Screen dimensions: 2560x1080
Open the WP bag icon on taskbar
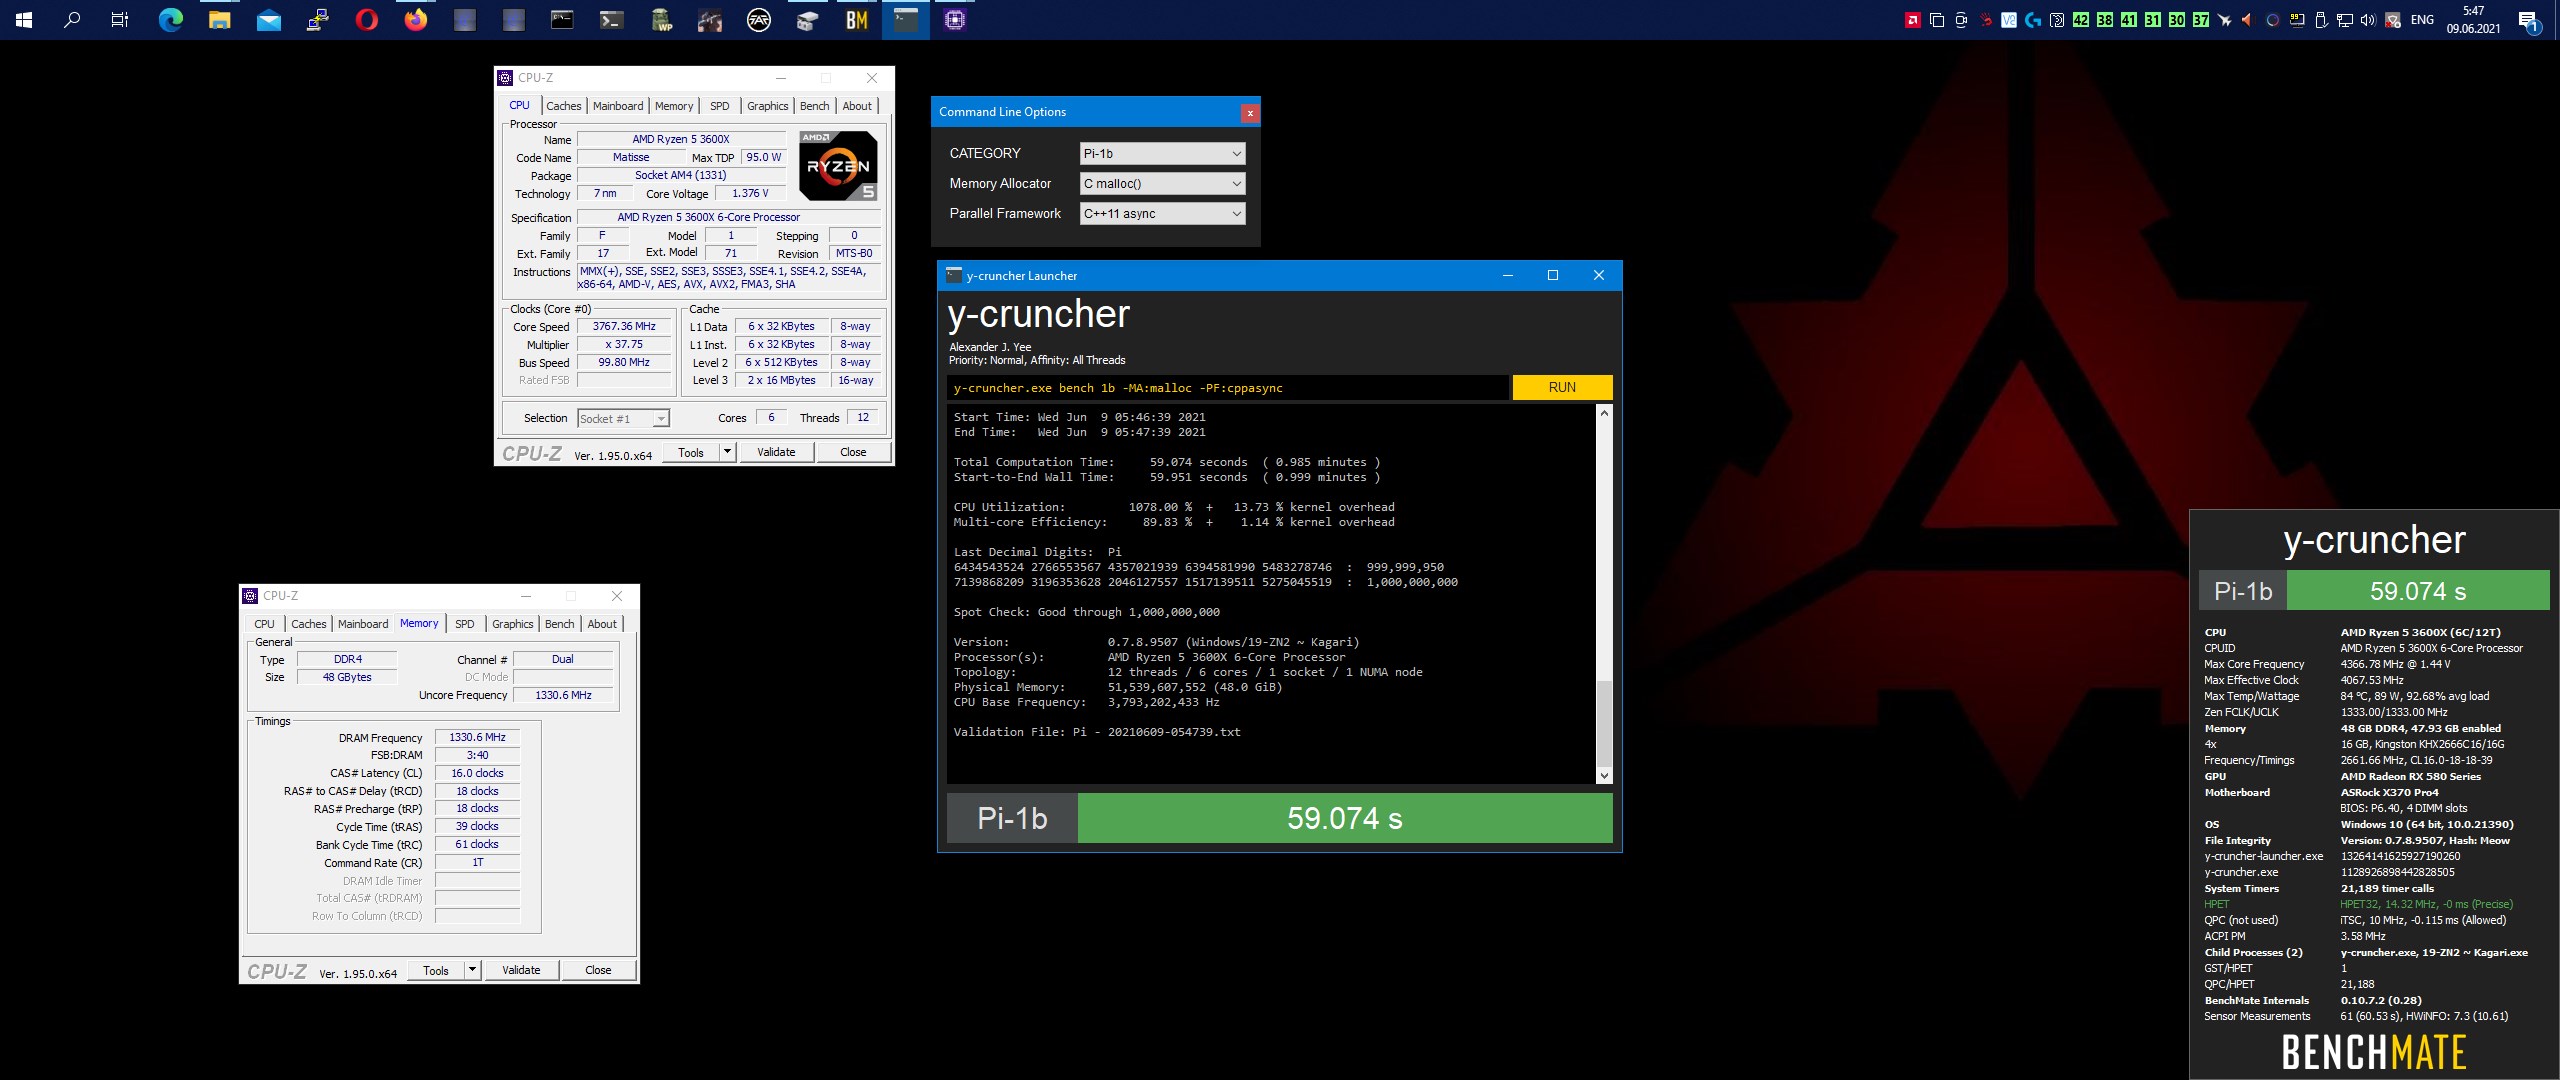(x=660, y=19)
